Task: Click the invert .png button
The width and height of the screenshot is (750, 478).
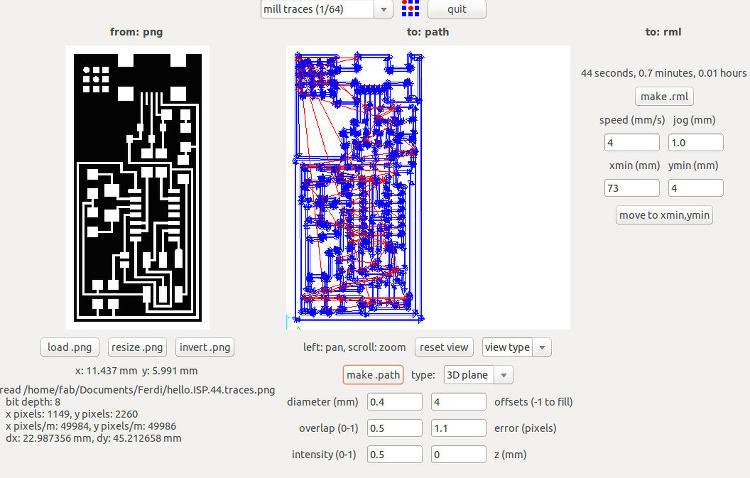Action: 205,347
